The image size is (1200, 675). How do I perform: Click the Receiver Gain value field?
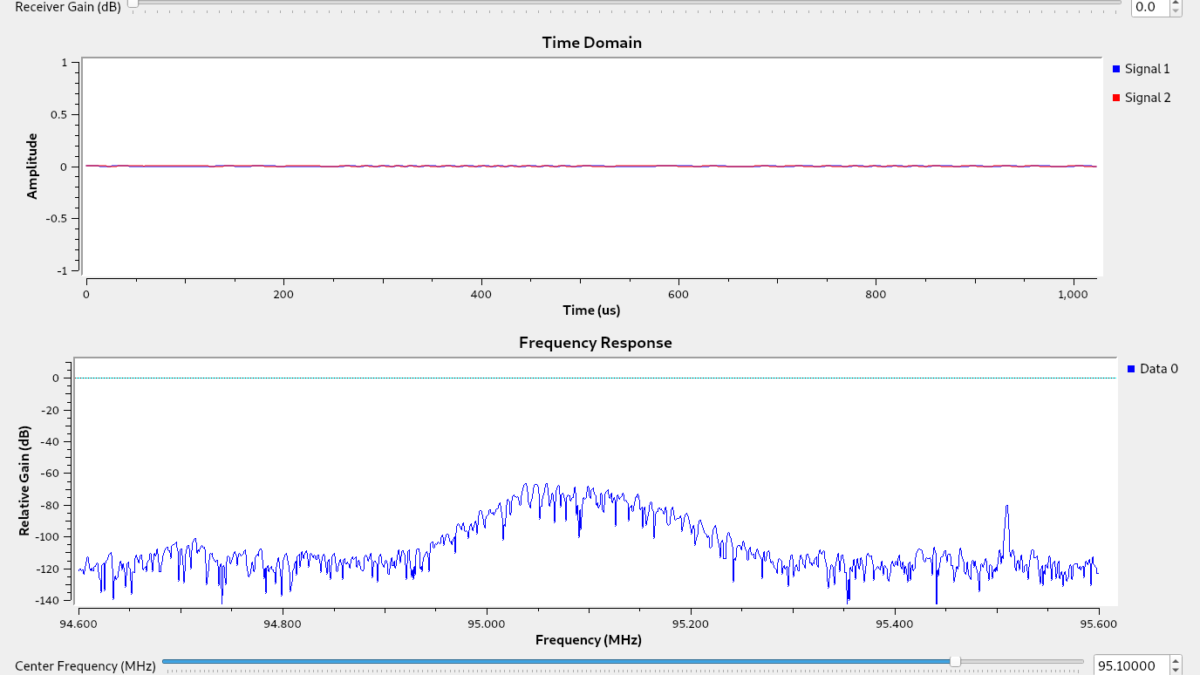(x=1148, y=7)
